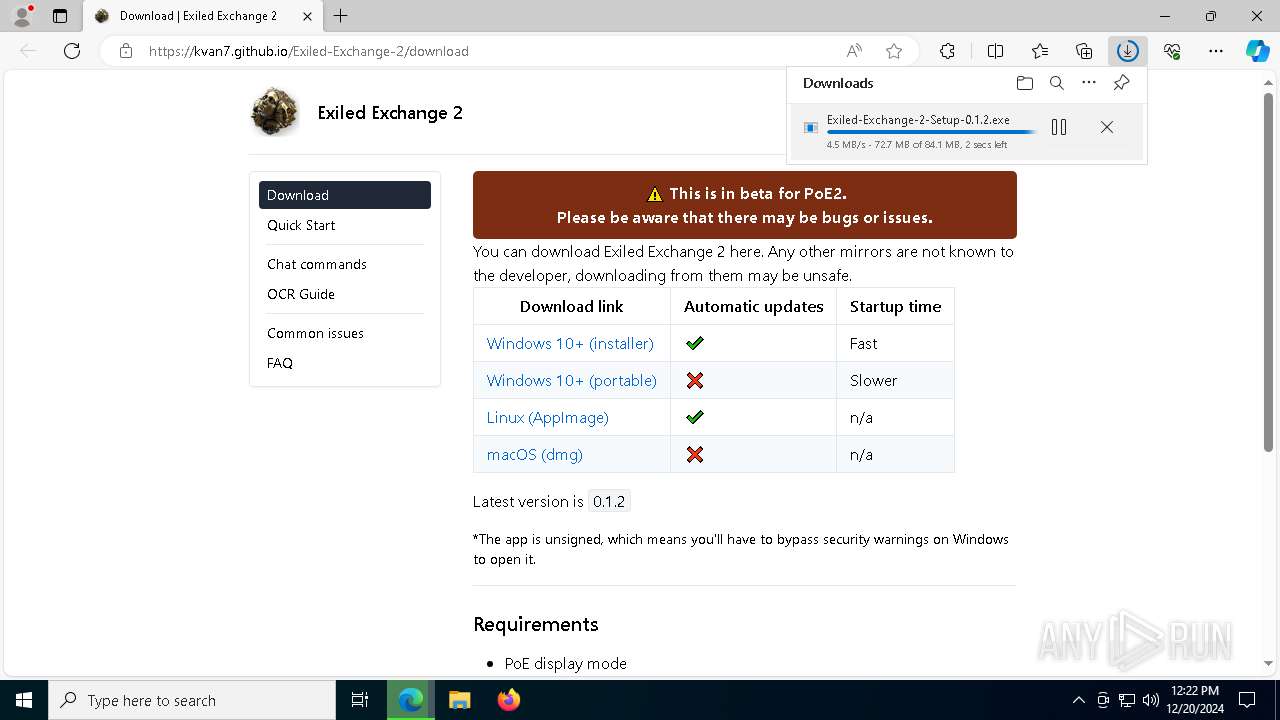
Task: Add page to favorites star
Action: pos(894,51)
